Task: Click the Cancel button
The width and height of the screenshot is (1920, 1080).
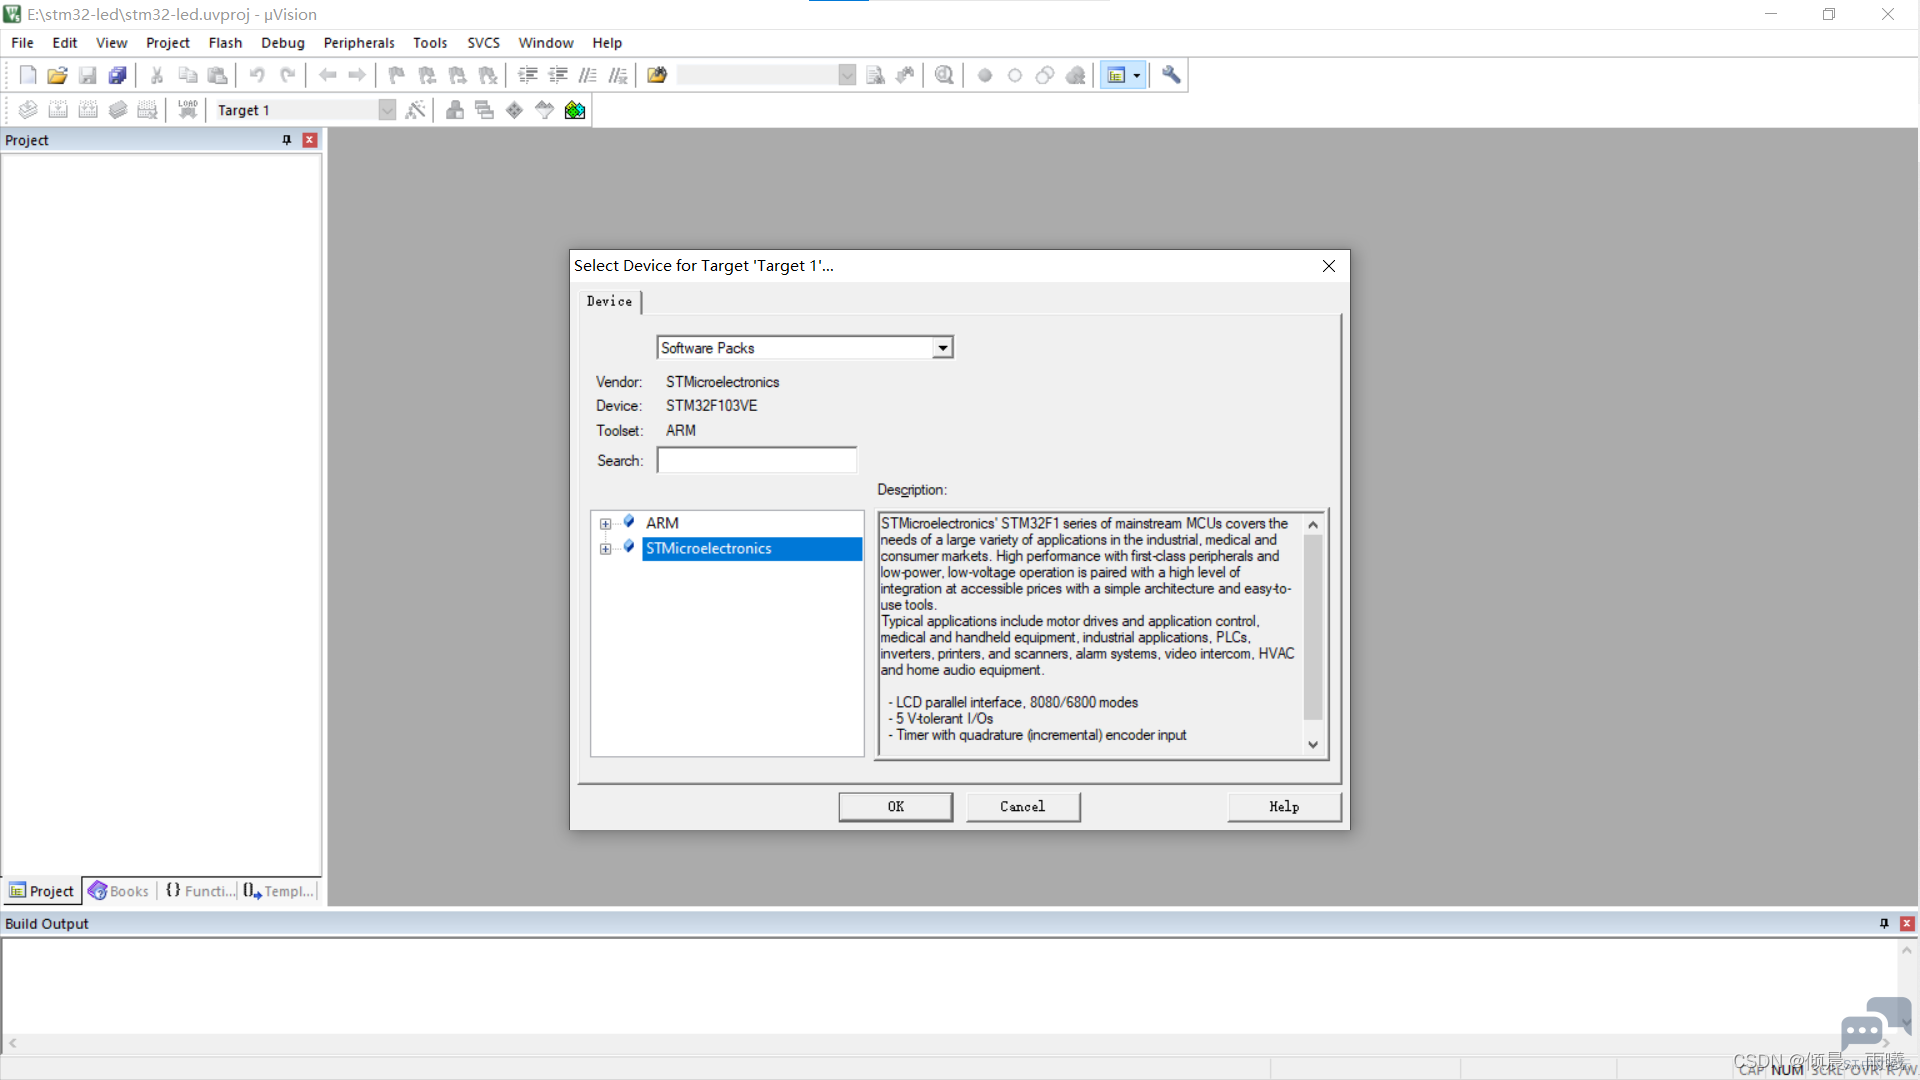Action: [x=1022, y=806]
